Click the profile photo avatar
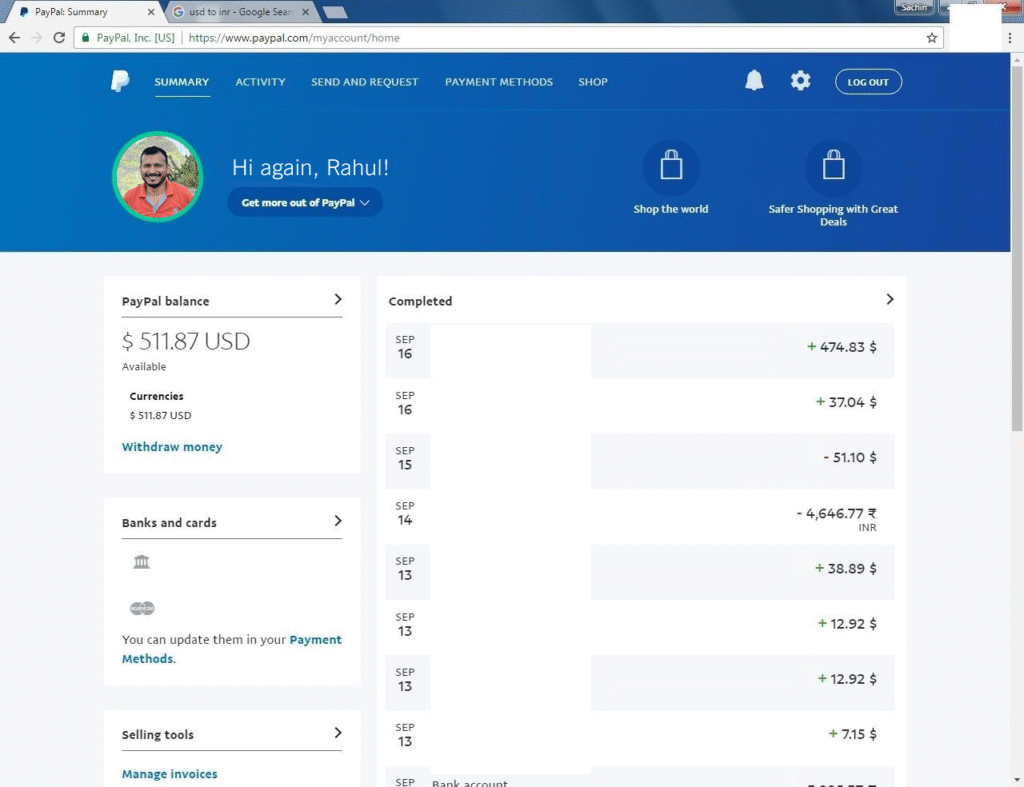Viewport: 1024px width, 787px height. tap(158, 176)
